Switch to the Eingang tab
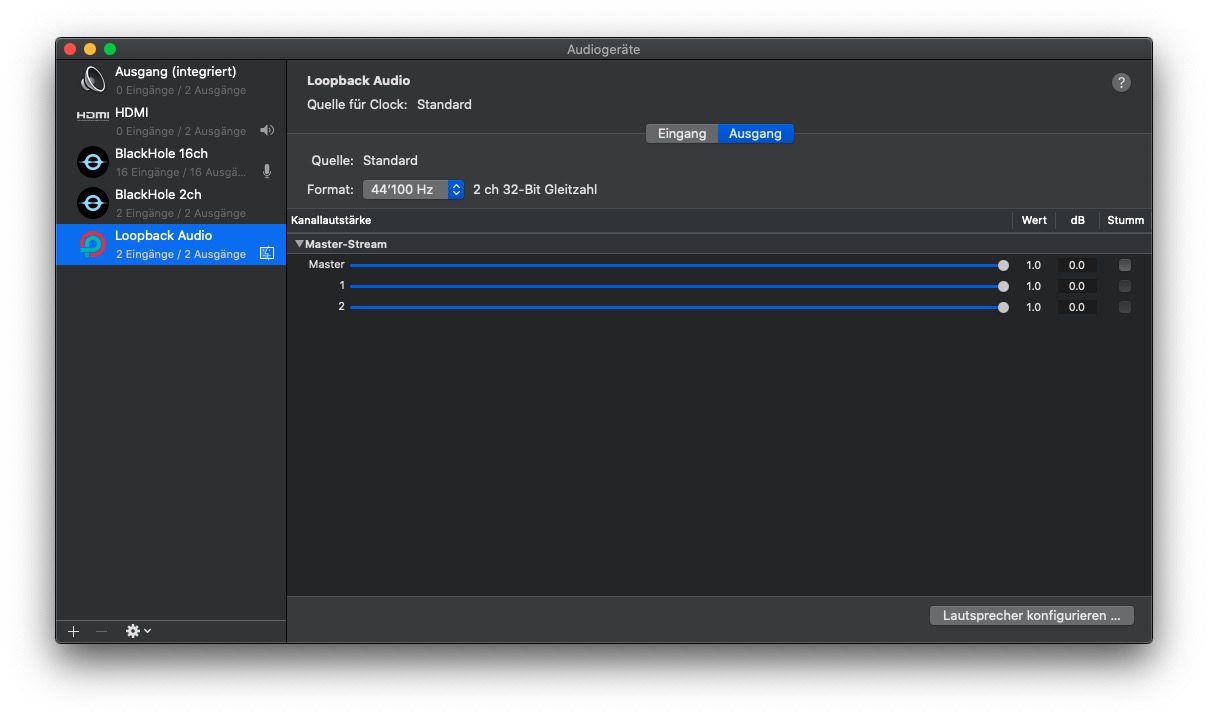Image resolution: width=1208 pixels, height=717 pixels. [682, 134]
